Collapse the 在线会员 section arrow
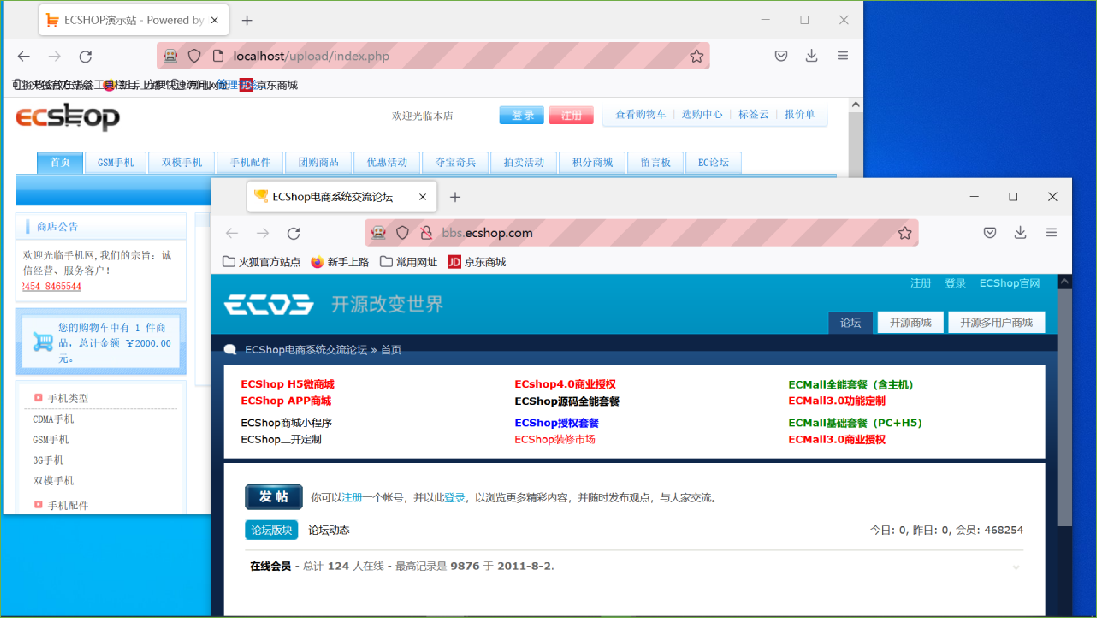Viewport: 1098px width, 619px height. click(x=1016, y=566)
